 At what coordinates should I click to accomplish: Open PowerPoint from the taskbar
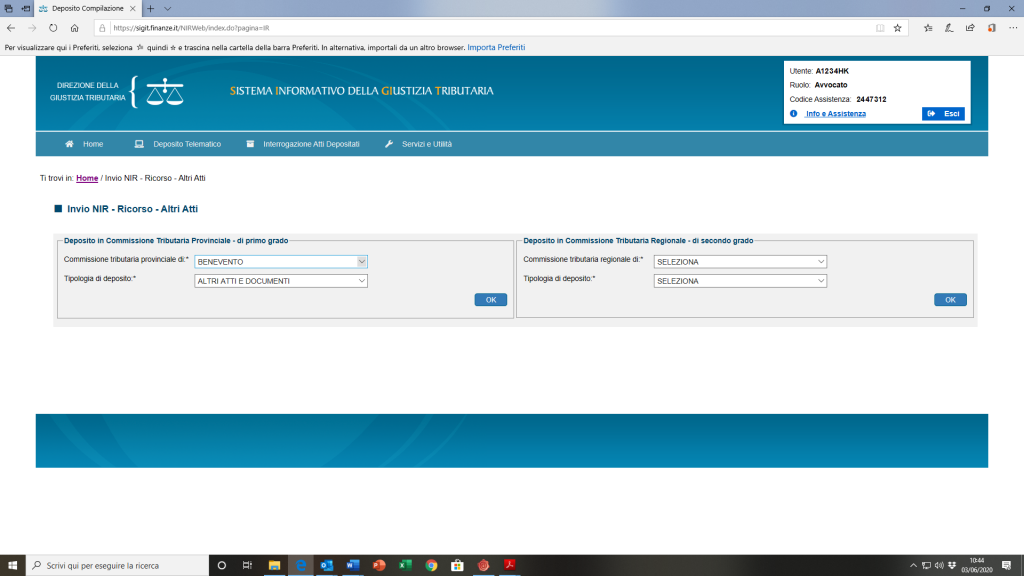click(379, 566)
